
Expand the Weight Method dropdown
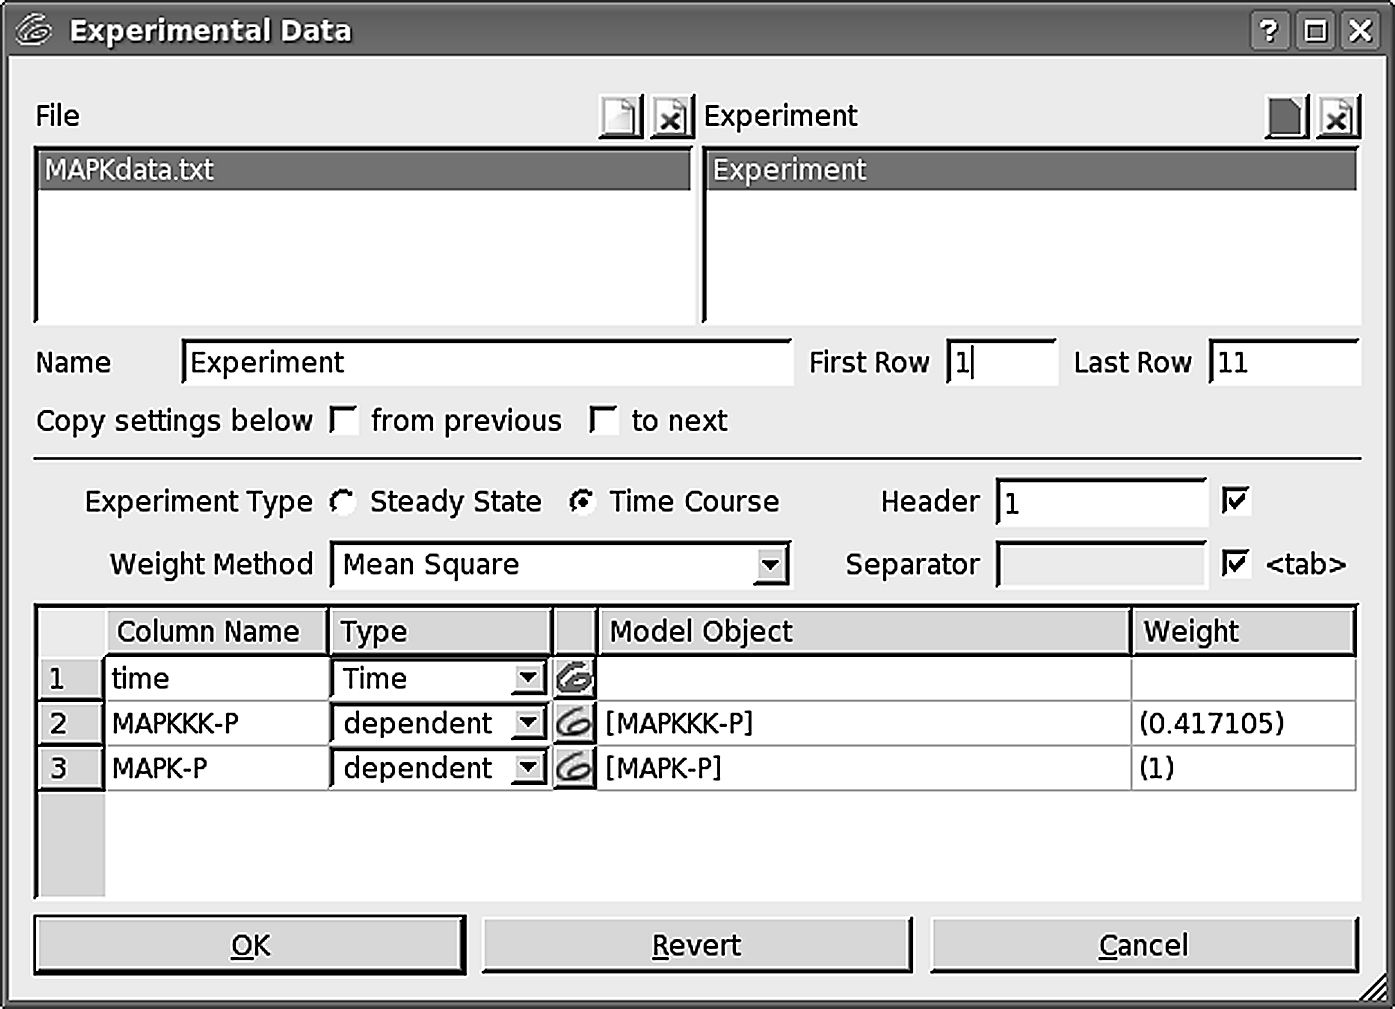click(x=769, y=565)
